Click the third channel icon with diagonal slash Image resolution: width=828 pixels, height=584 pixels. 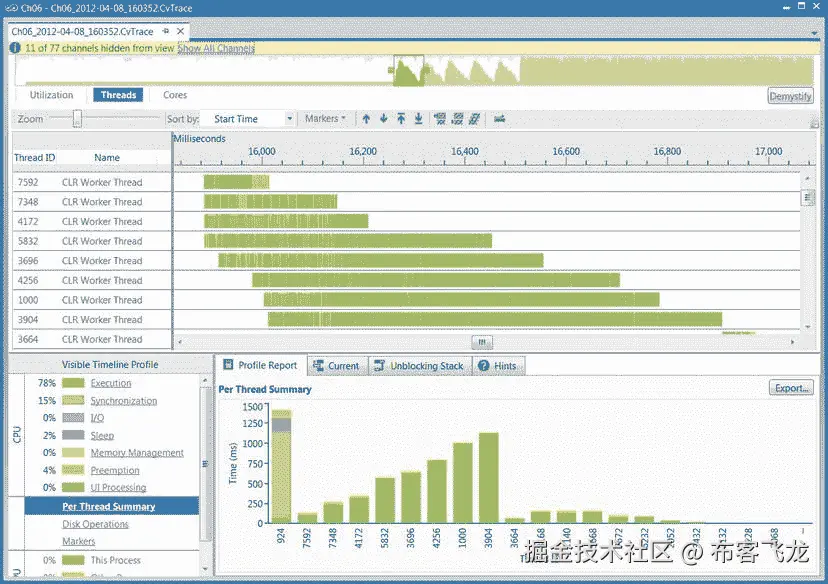474,119
